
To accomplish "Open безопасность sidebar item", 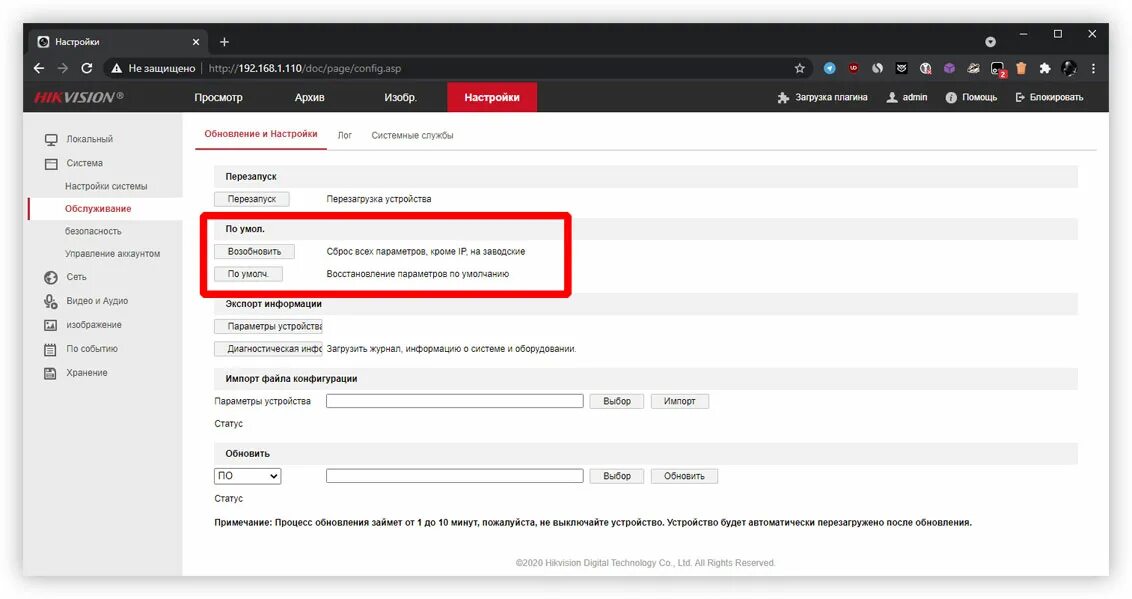I will click(x=93, y=232).
